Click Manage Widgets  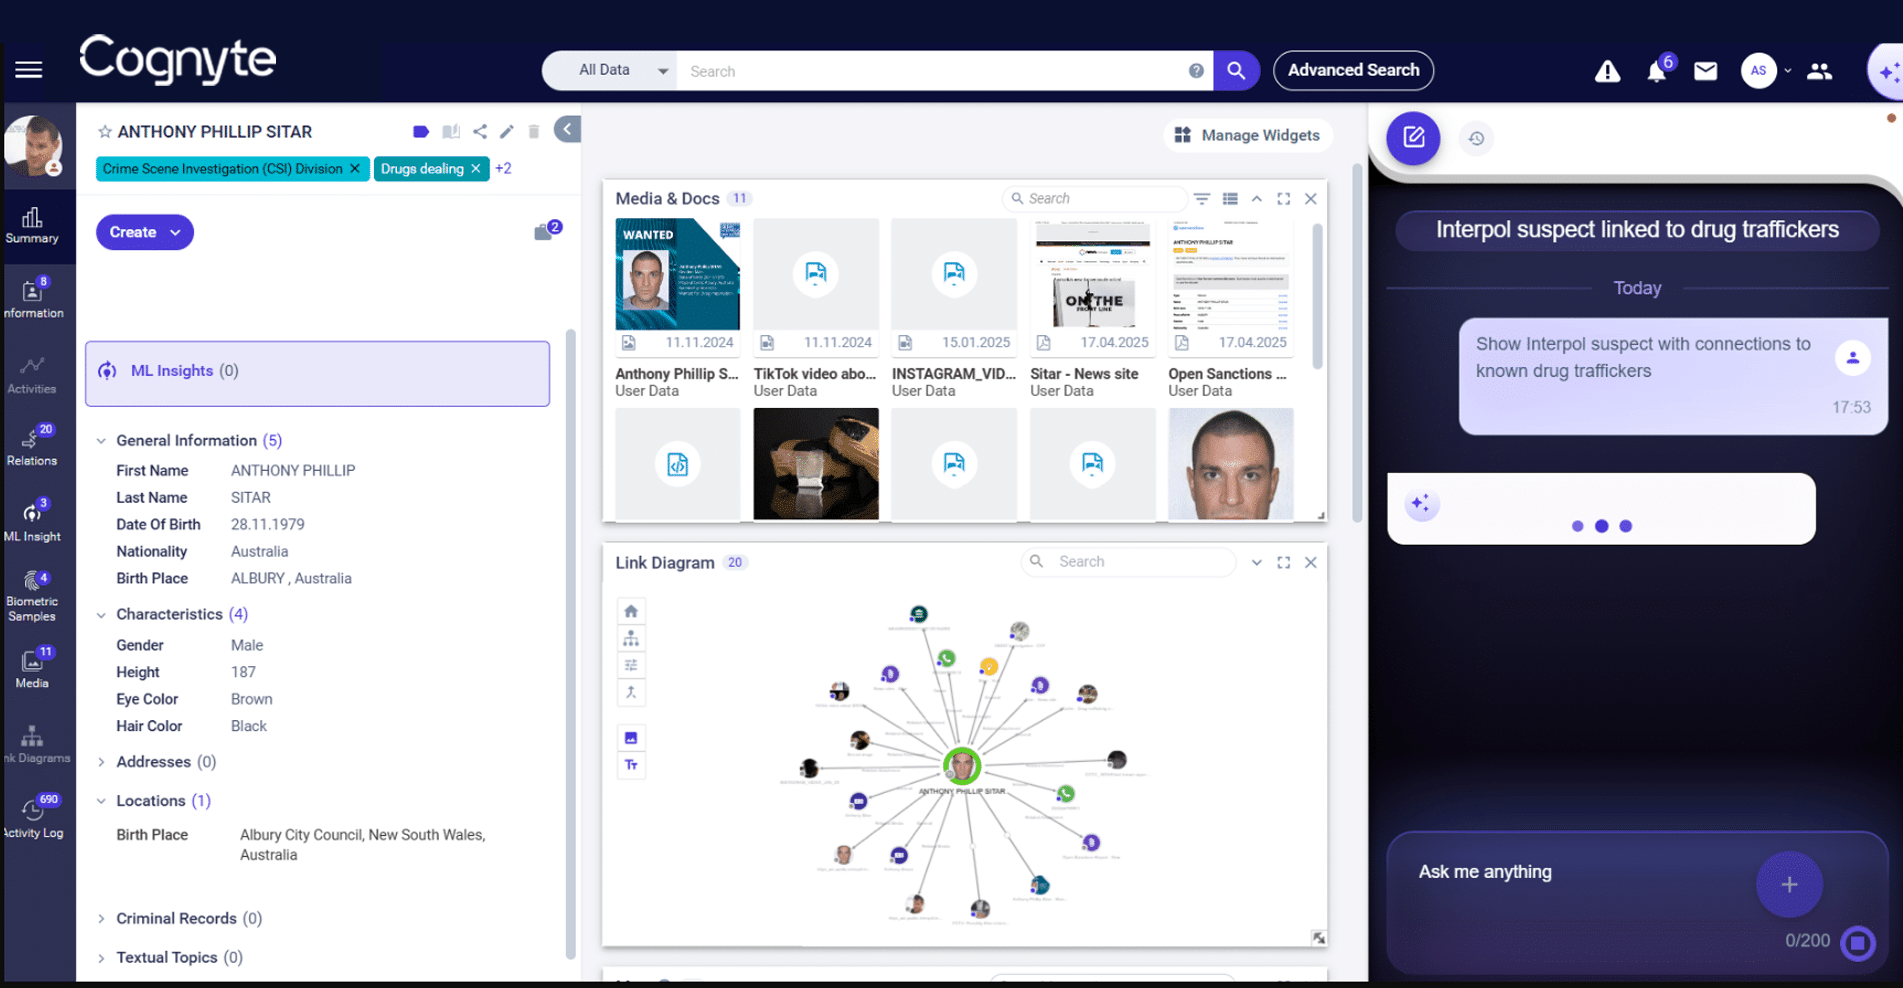tap(1247, 135)
